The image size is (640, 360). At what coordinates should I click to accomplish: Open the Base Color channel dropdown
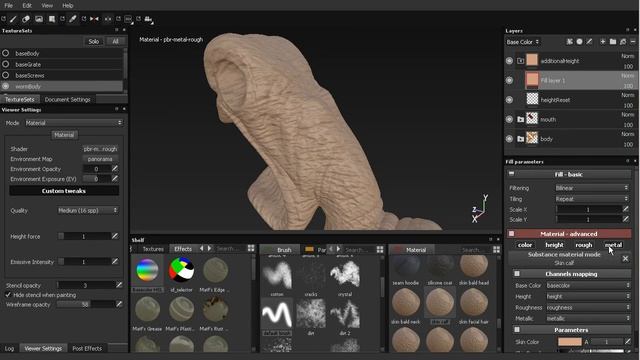[523, 42]
